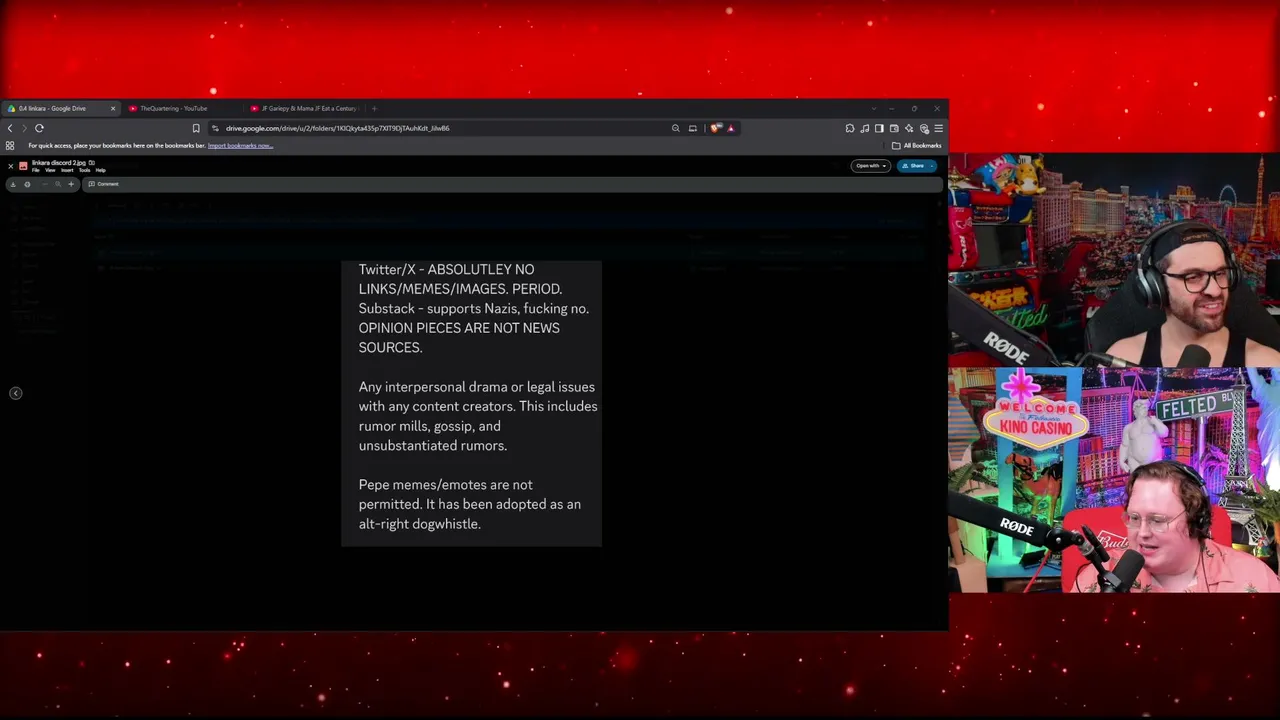Open the Insert menu
The height and width of the screenshot is (720, 1280).
click(67, 171)
